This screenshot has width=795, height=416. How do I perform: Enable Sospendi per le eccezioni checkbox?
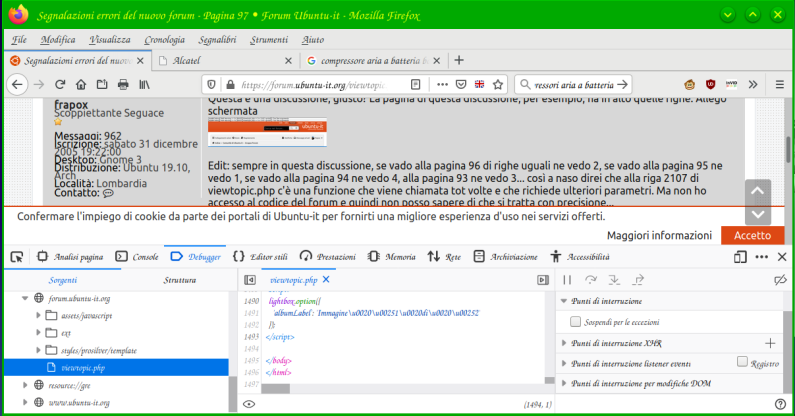tap(575, 322)
